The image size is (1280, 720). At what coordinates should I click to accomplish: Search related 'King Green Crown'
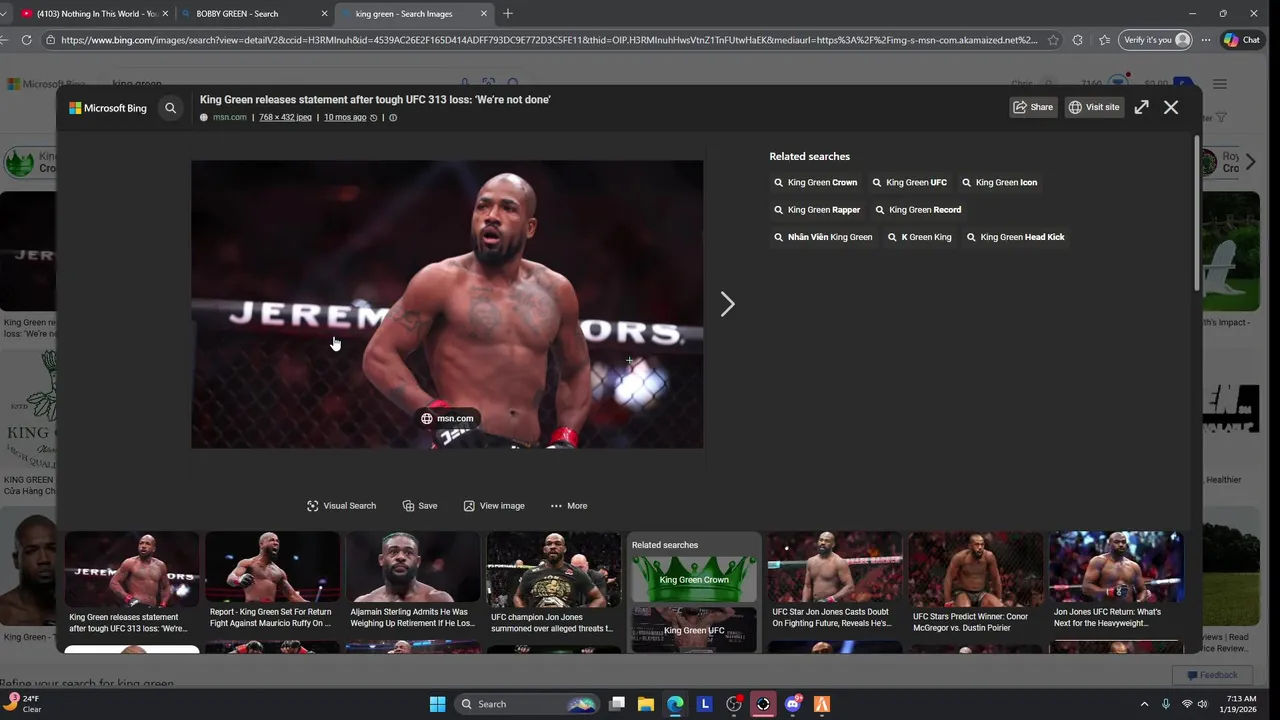815,182
